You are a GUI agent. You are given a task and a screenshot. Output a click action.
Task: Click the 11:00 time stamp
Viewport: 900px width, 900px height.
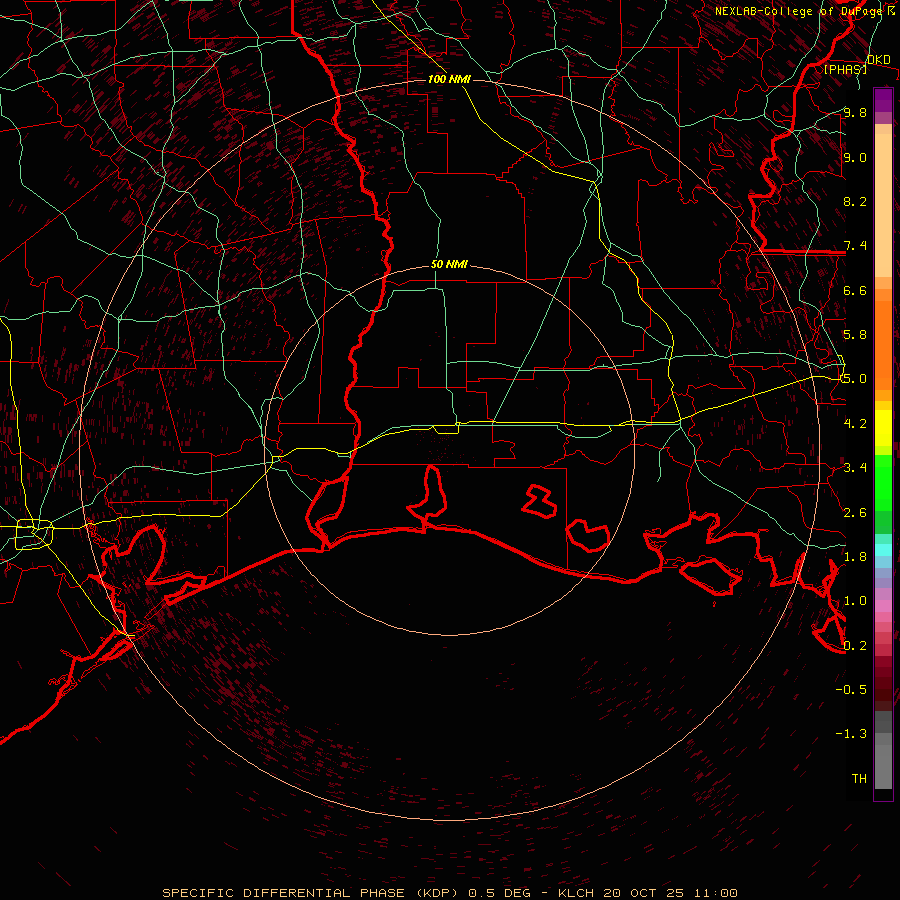tap(714, 893)
